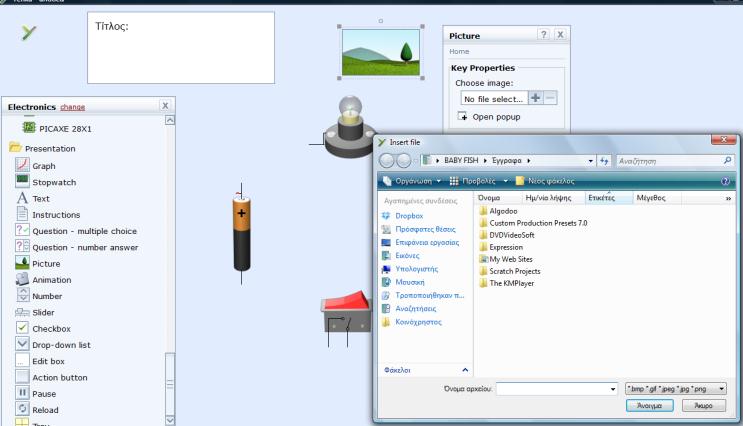Open the Dropbox favorite link

point(409,216)
